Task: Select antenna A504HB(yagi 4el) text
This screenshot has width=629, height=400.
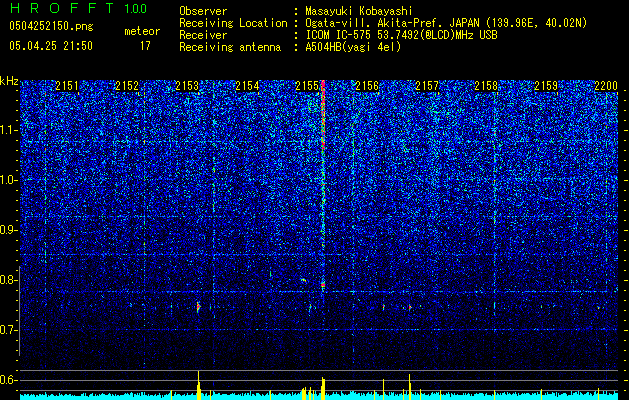Action: (353, 47)
